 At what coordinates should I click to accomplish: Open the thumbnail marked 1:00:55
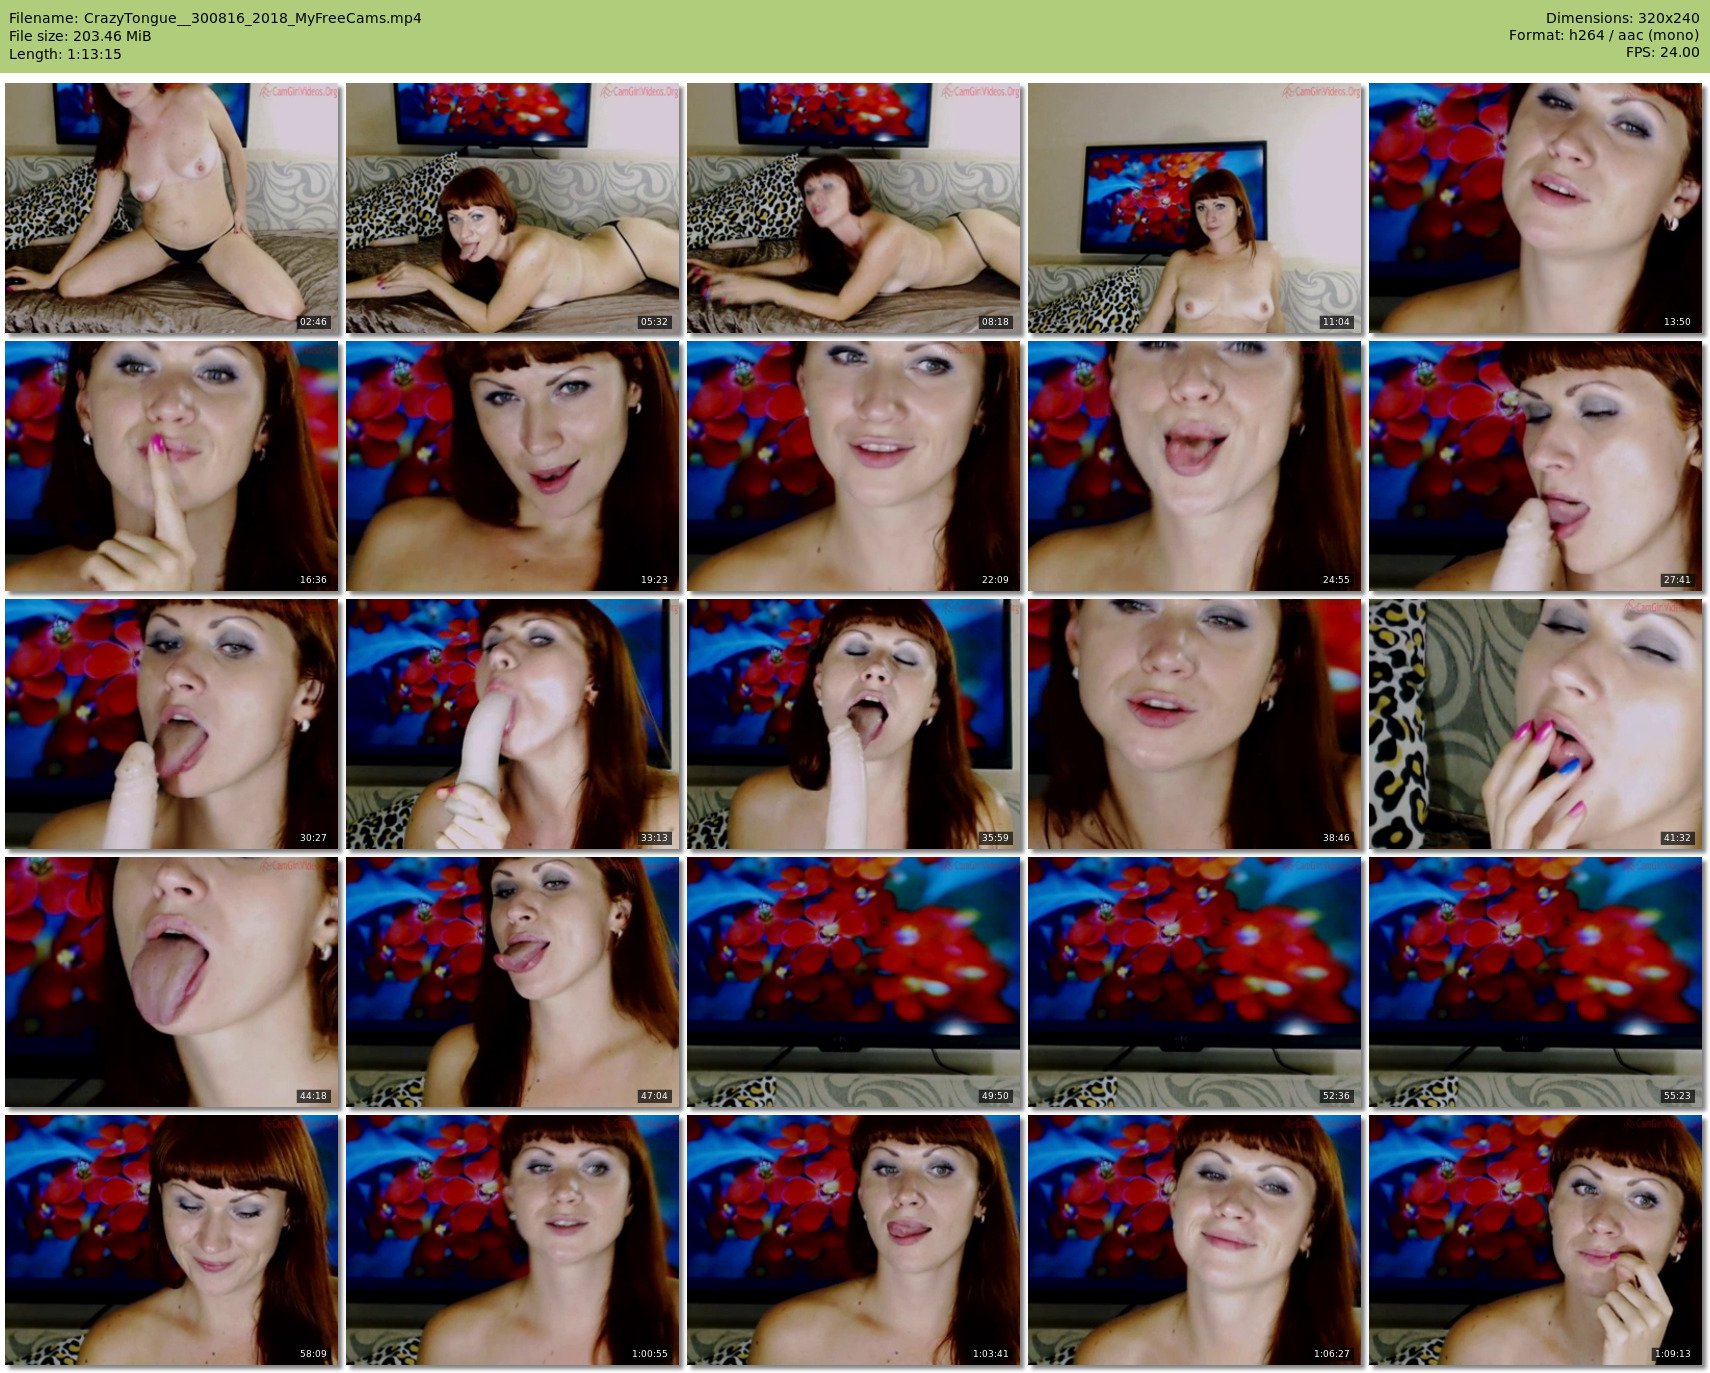(x=513, y=1240)
